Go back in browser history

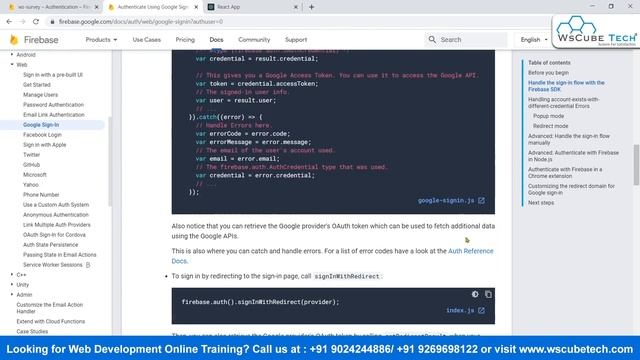[9, 22]
